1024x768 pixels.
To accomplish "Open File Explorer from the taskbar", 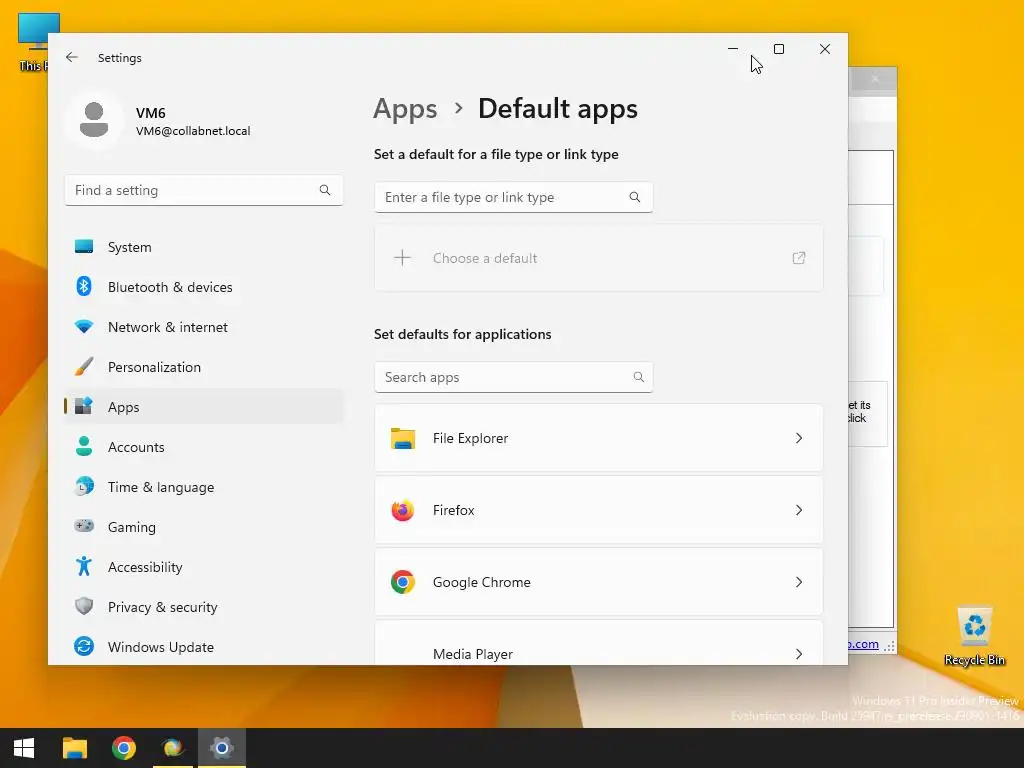I will coord(74,748).
